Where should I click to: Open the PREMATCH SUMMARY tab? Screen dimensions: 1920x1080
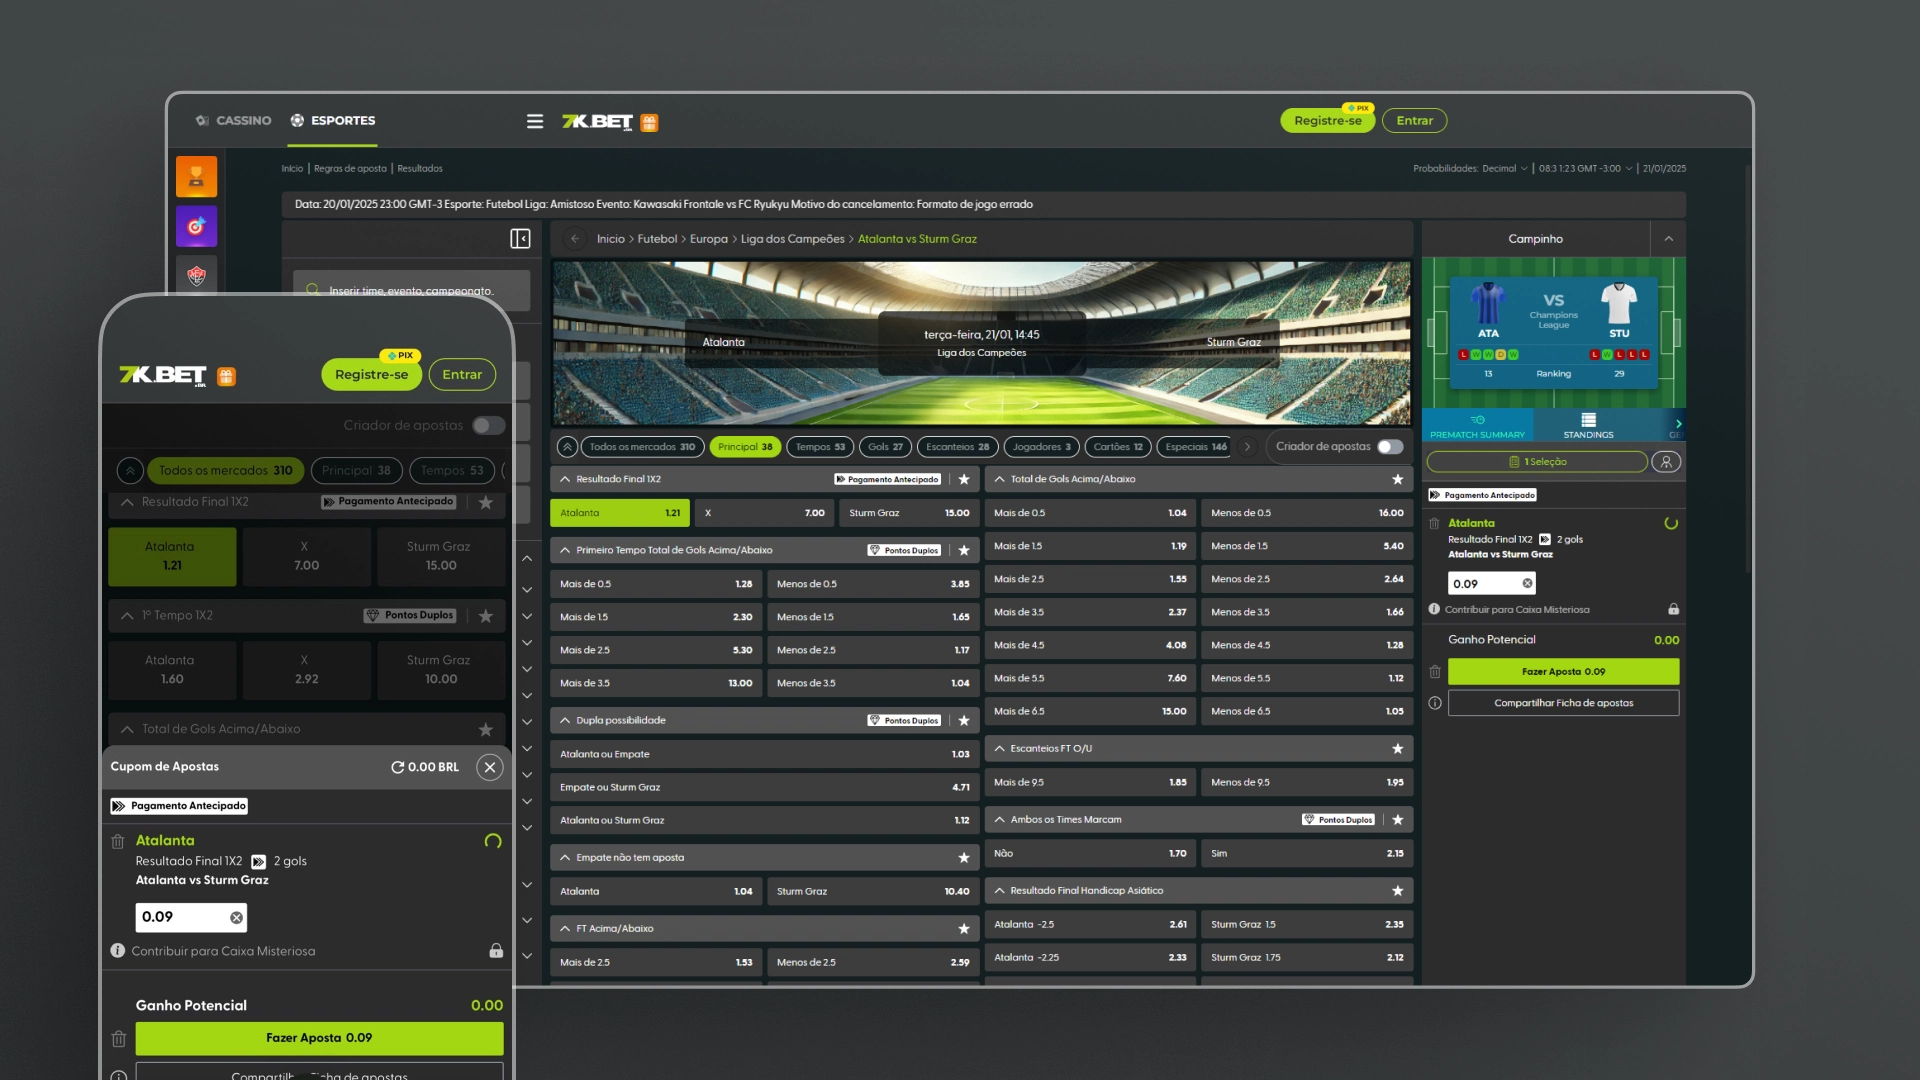(x=1477, y=426)
